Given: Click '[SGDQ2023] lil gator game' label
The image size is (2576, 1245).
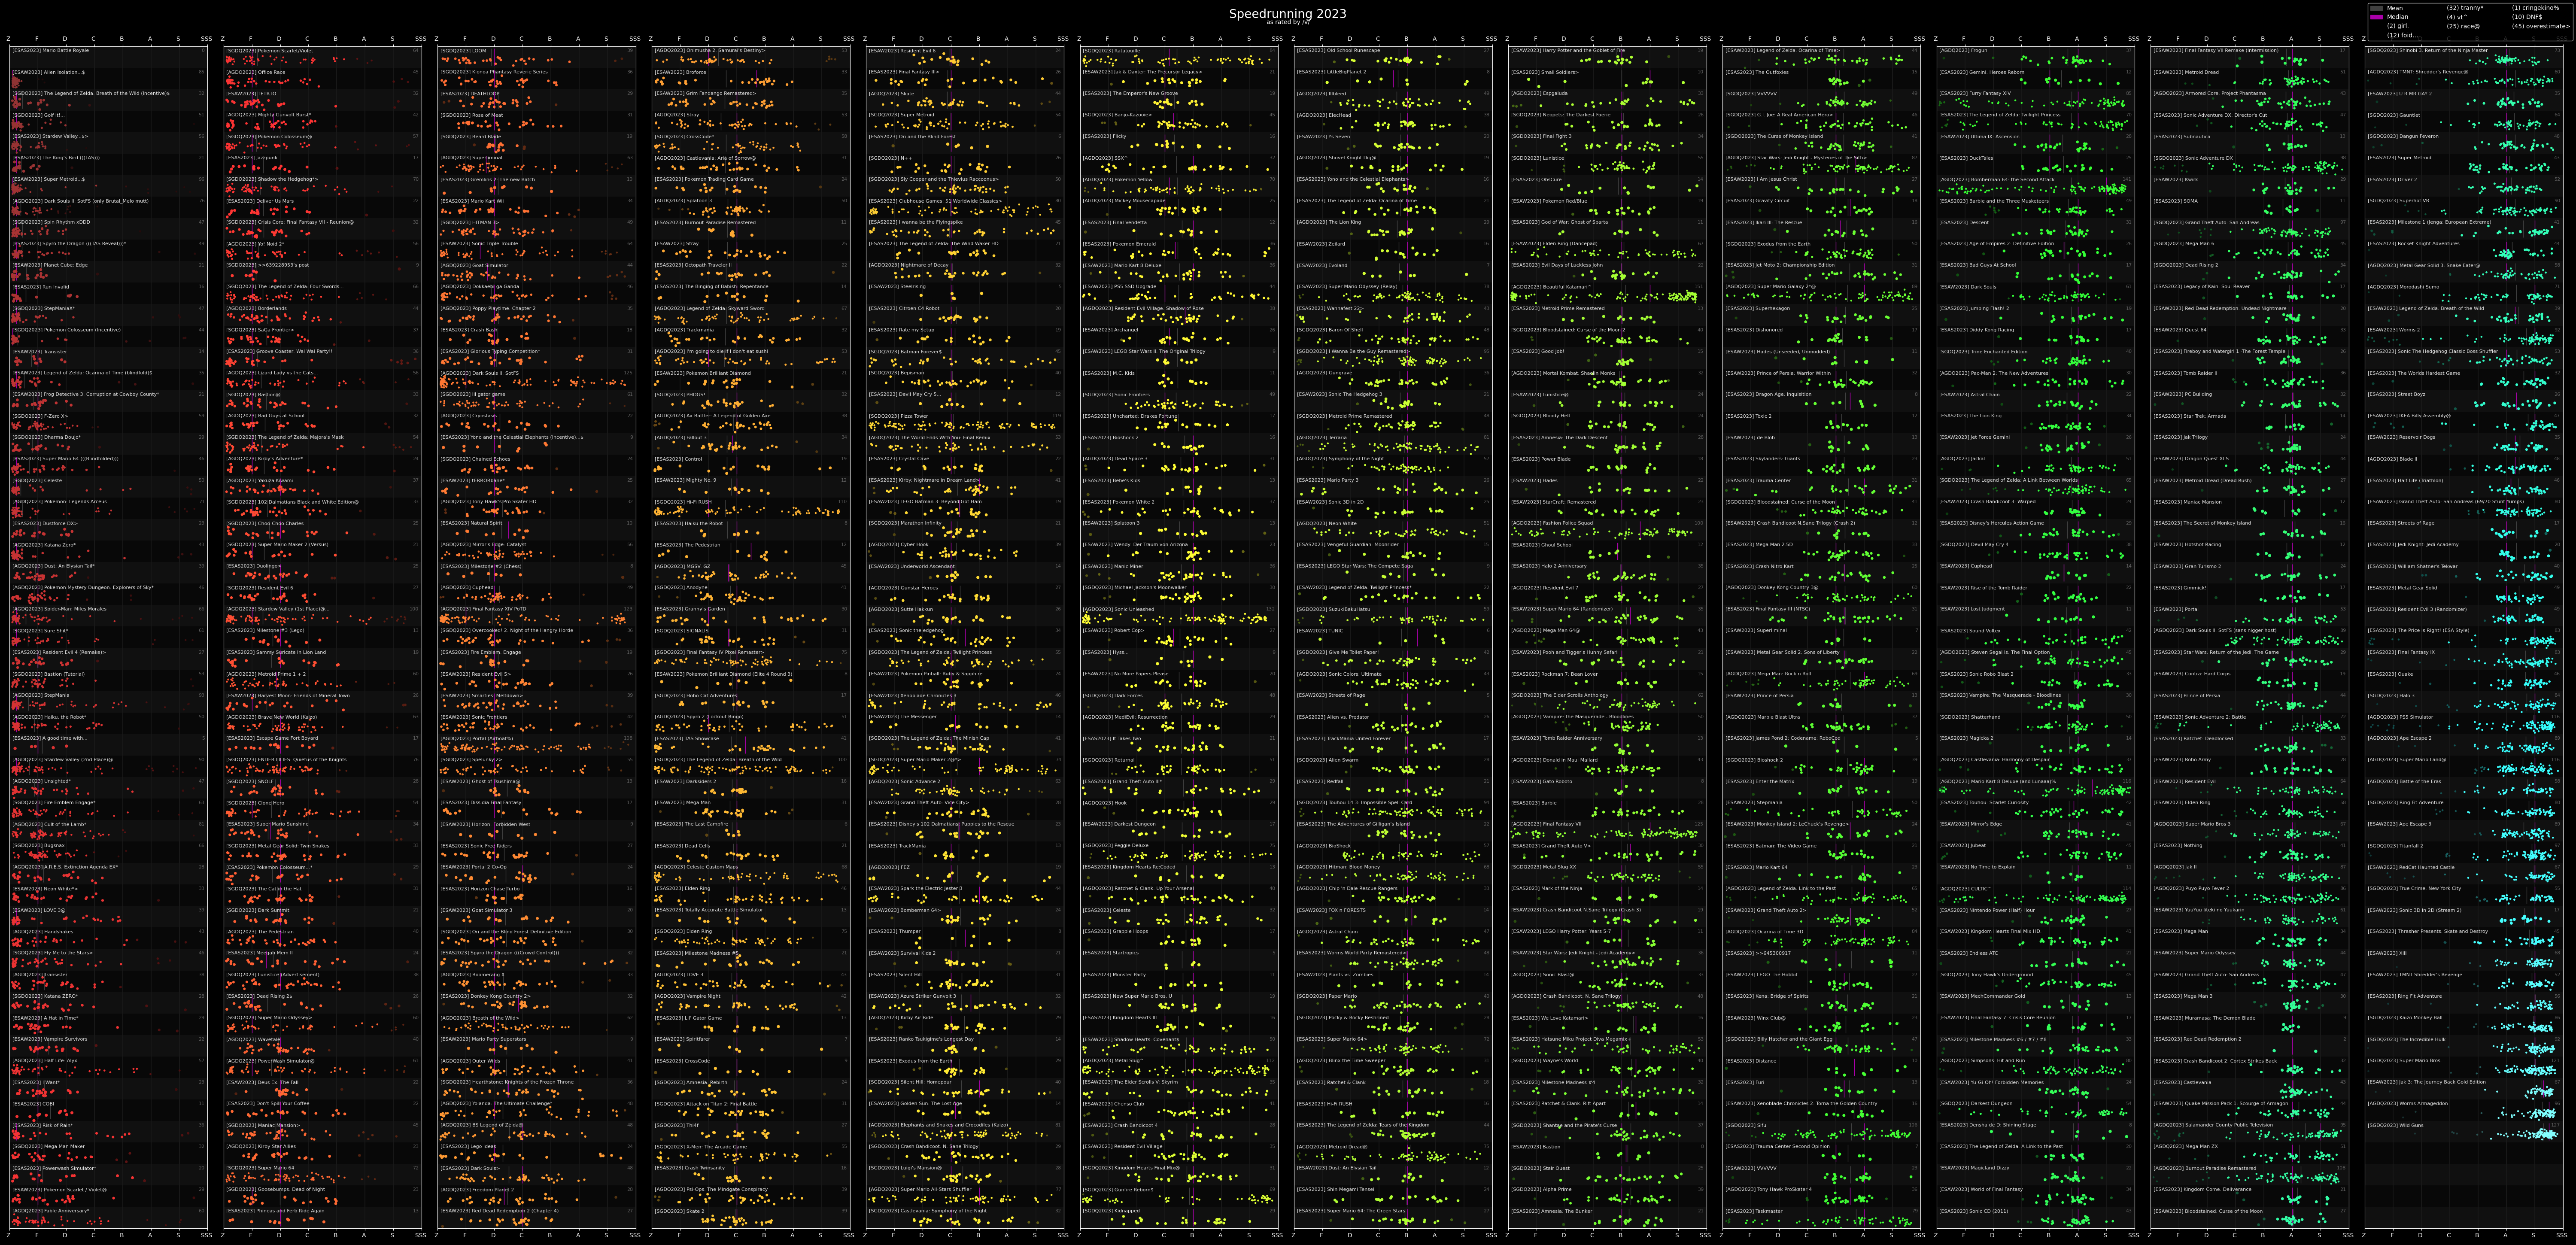Looking at the screenshot, I should coord(473,394).
